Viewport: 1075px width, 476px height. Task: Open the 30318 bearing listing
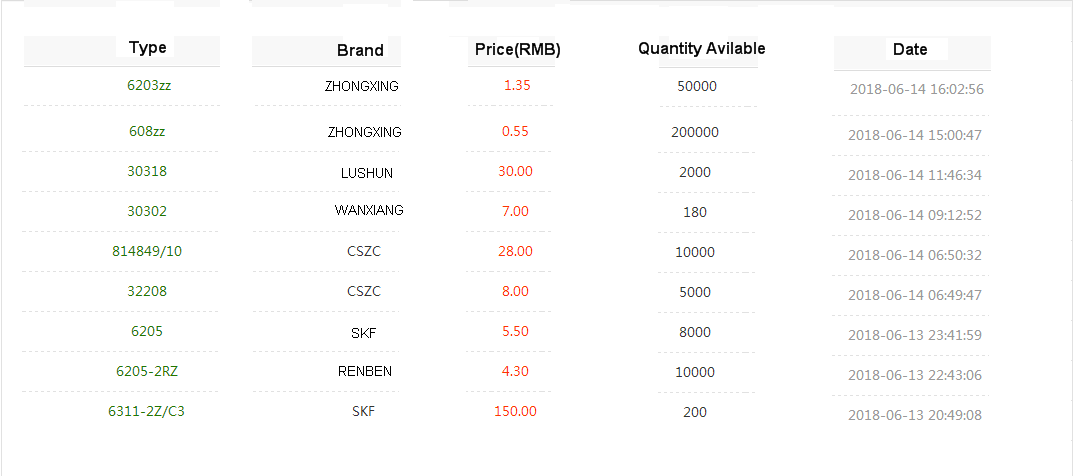click(147, 171)
